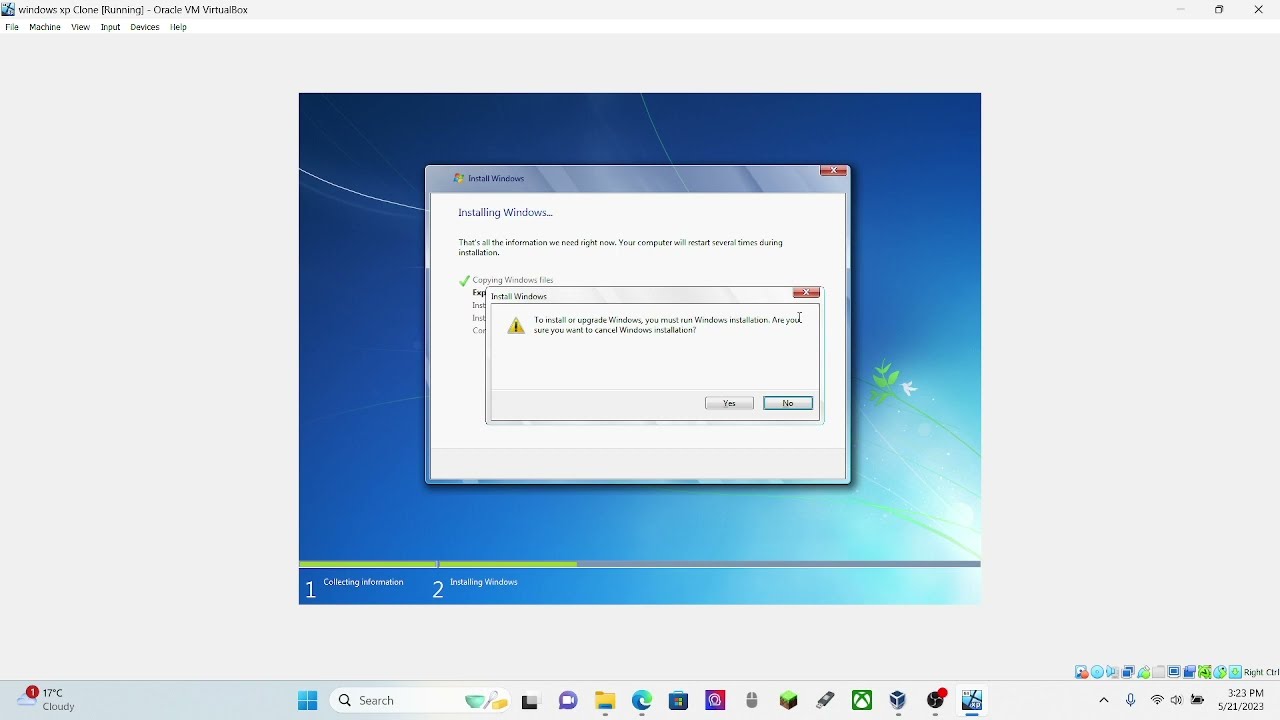
Task: Open the Help menu in VirtualBox
Action: click(x=179, y=27)
